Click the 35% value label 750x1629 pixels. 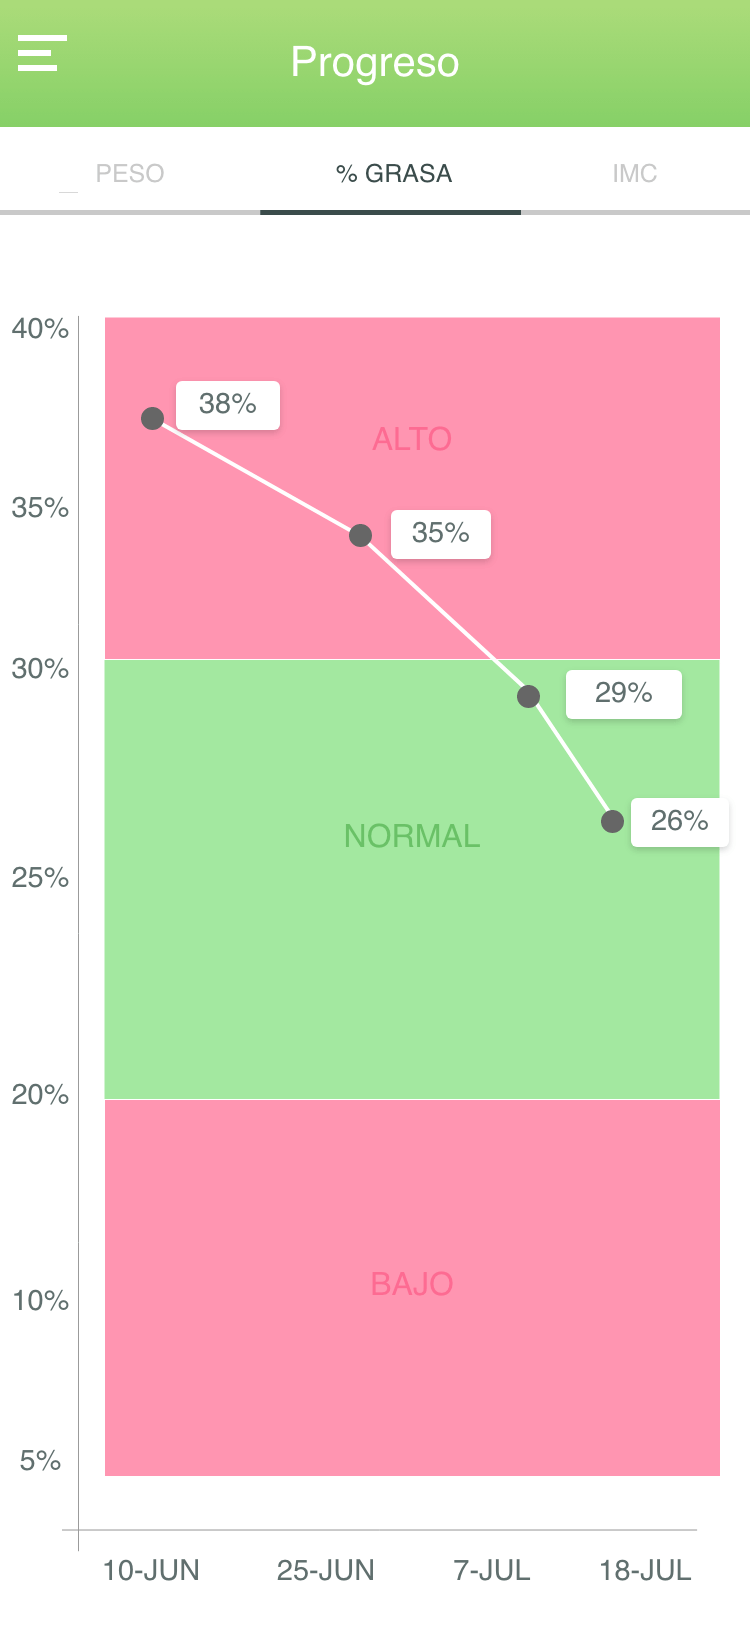[441, 534]
